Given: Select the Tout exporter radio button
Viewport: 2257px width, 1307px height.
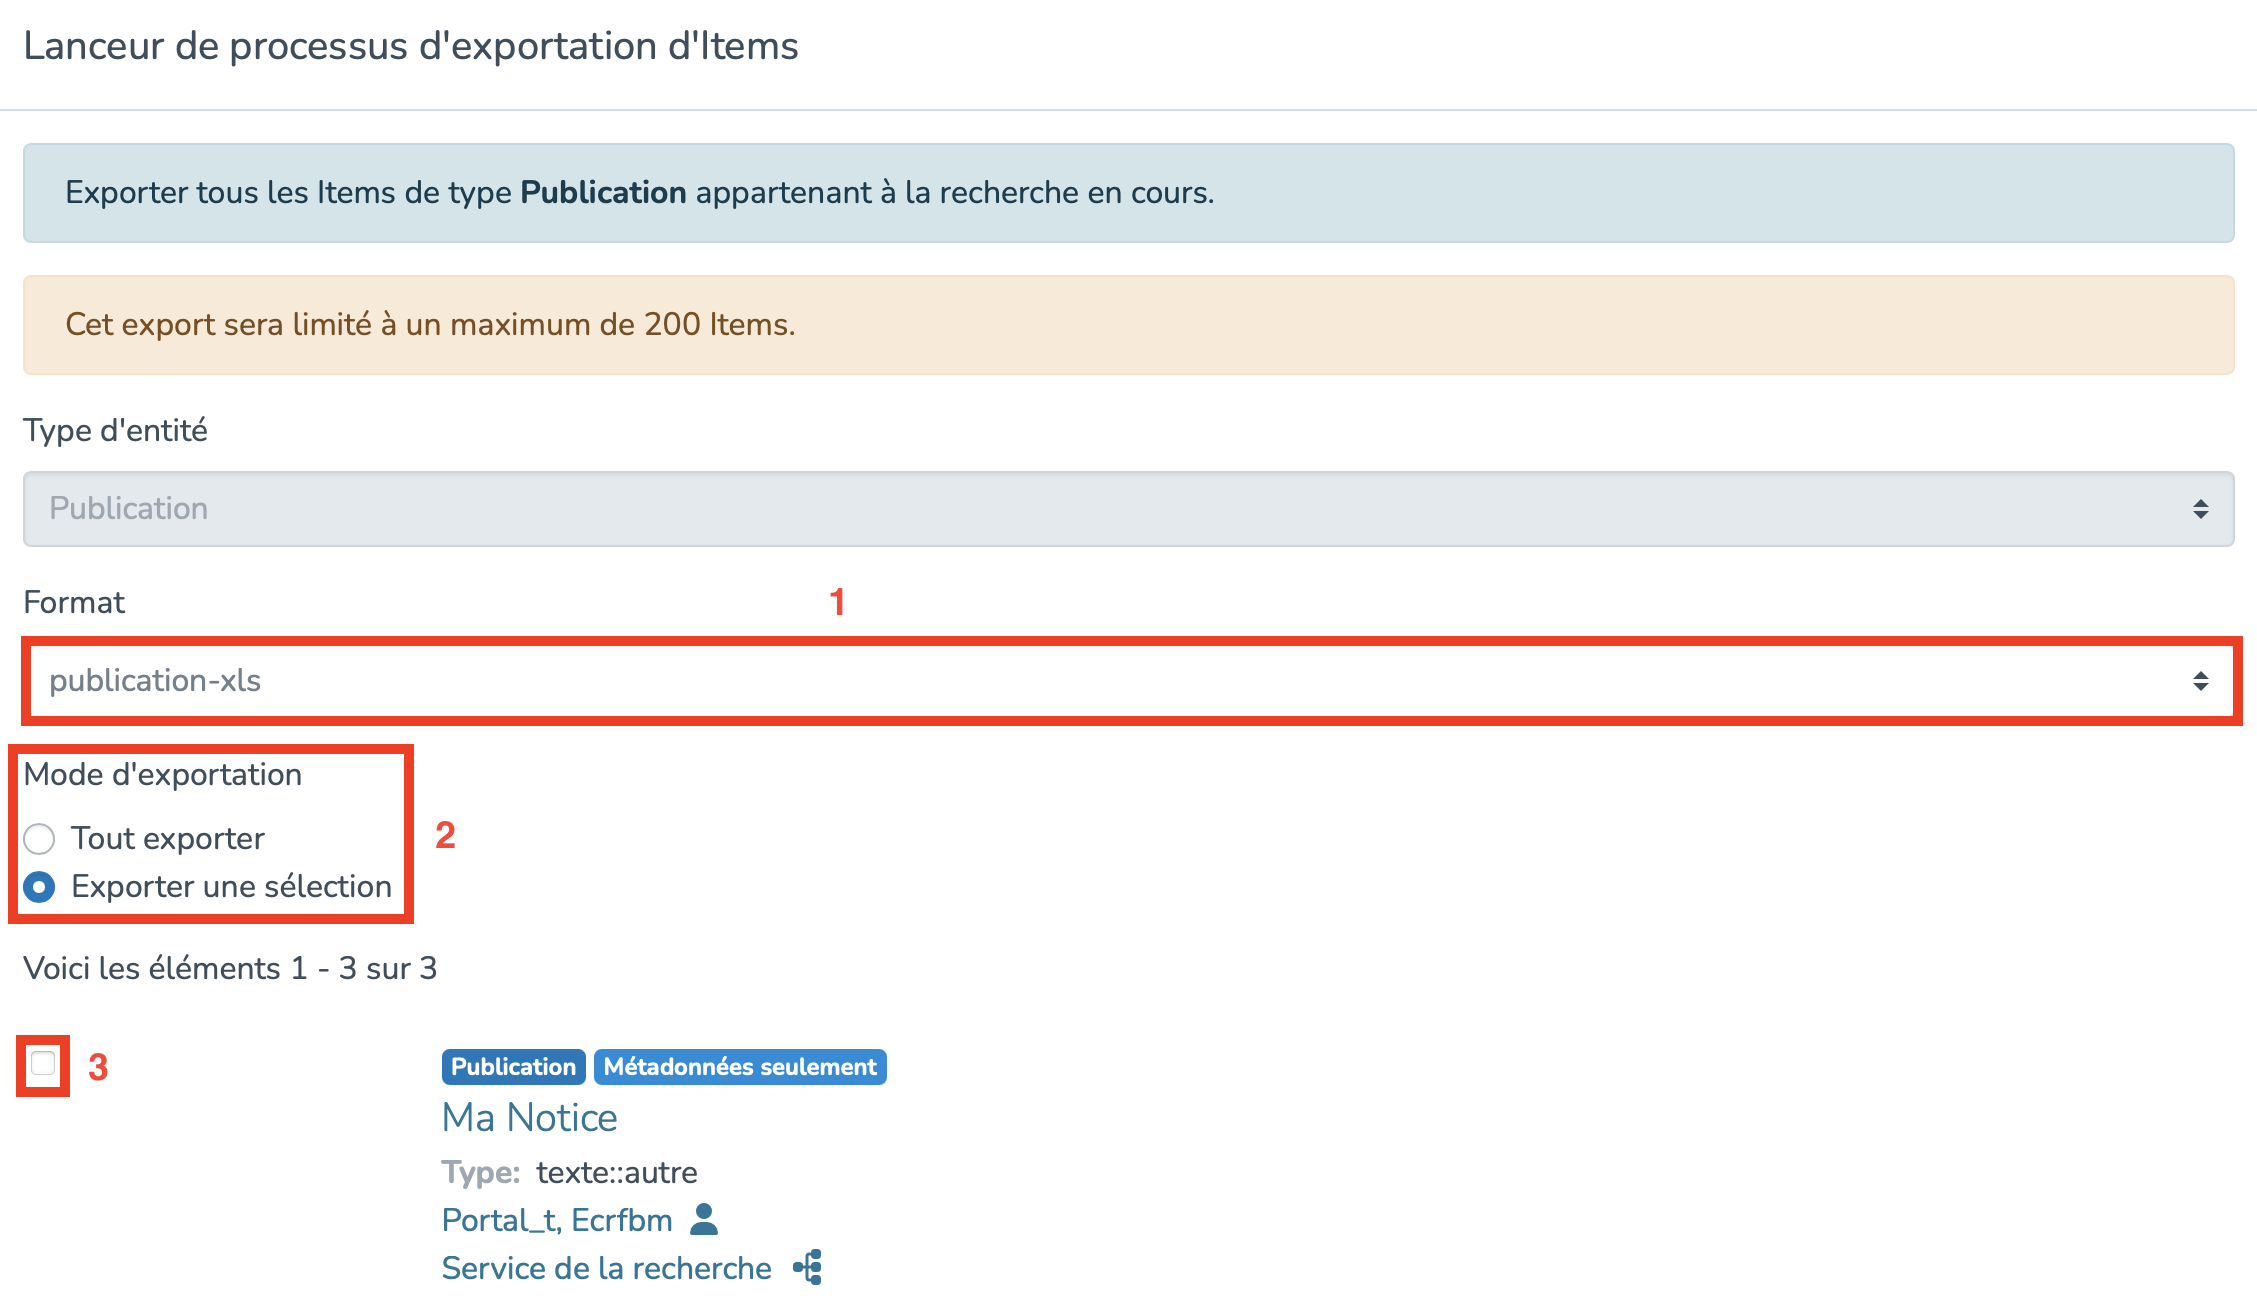Looking at the screenshot, I should point(40,839).
